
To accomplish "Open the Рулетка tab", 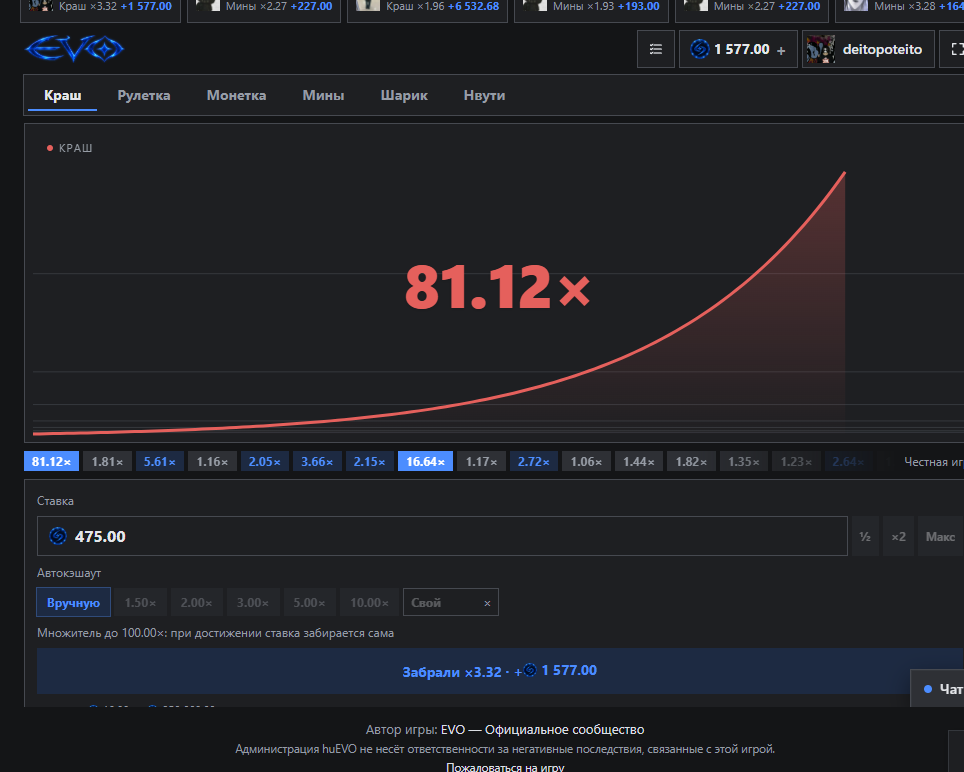I will tap(144, 95).
